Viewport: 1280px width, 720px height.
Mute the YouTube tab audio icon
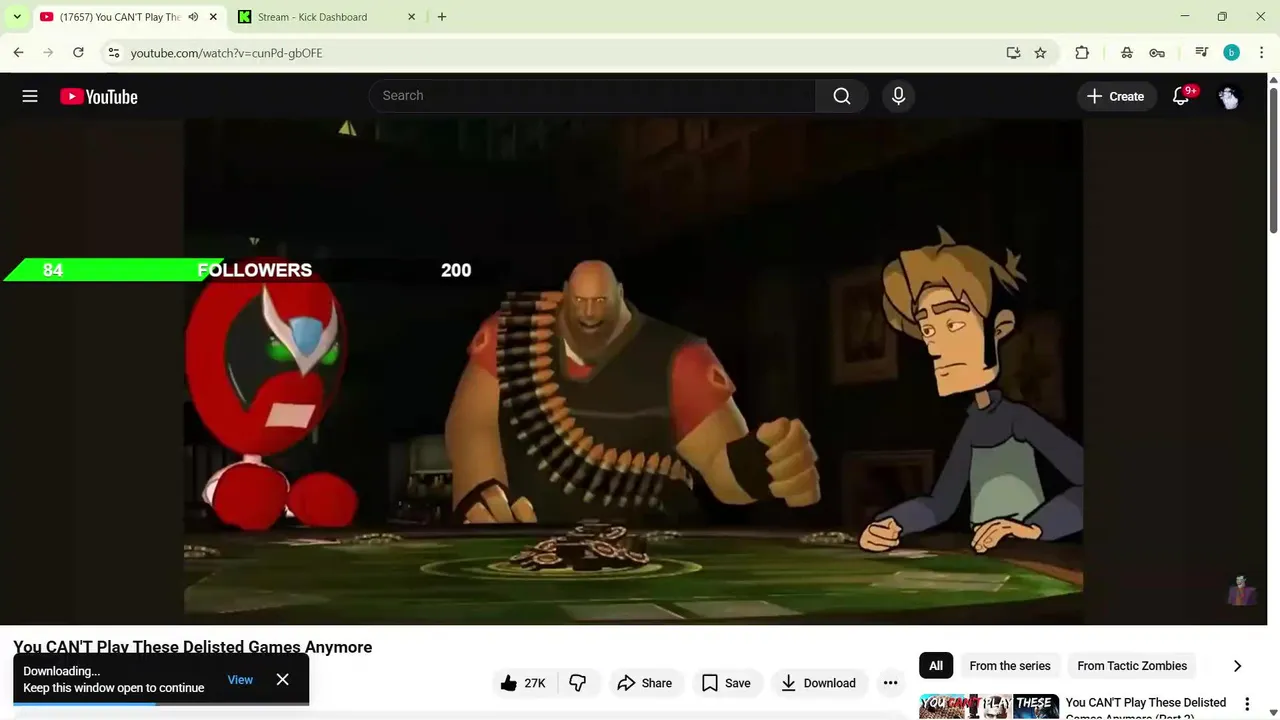click(x=193, y=17)
